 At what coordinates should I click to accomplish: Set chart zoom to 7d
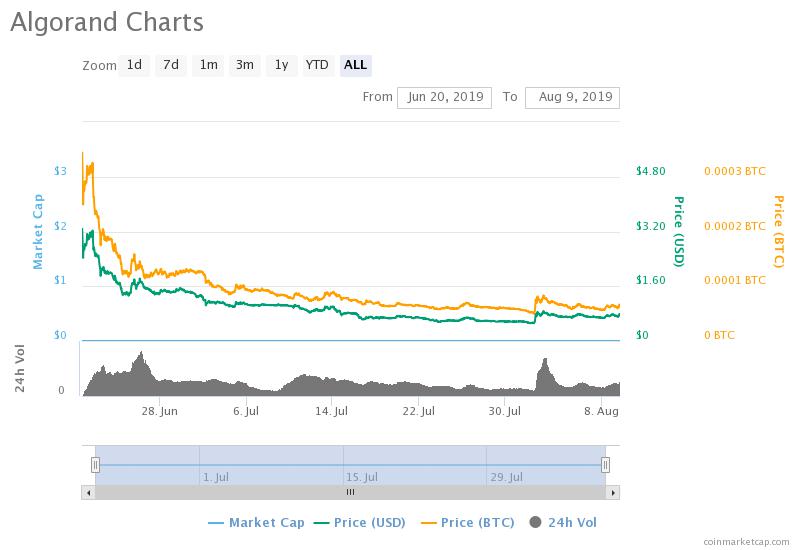coord(171,65)
